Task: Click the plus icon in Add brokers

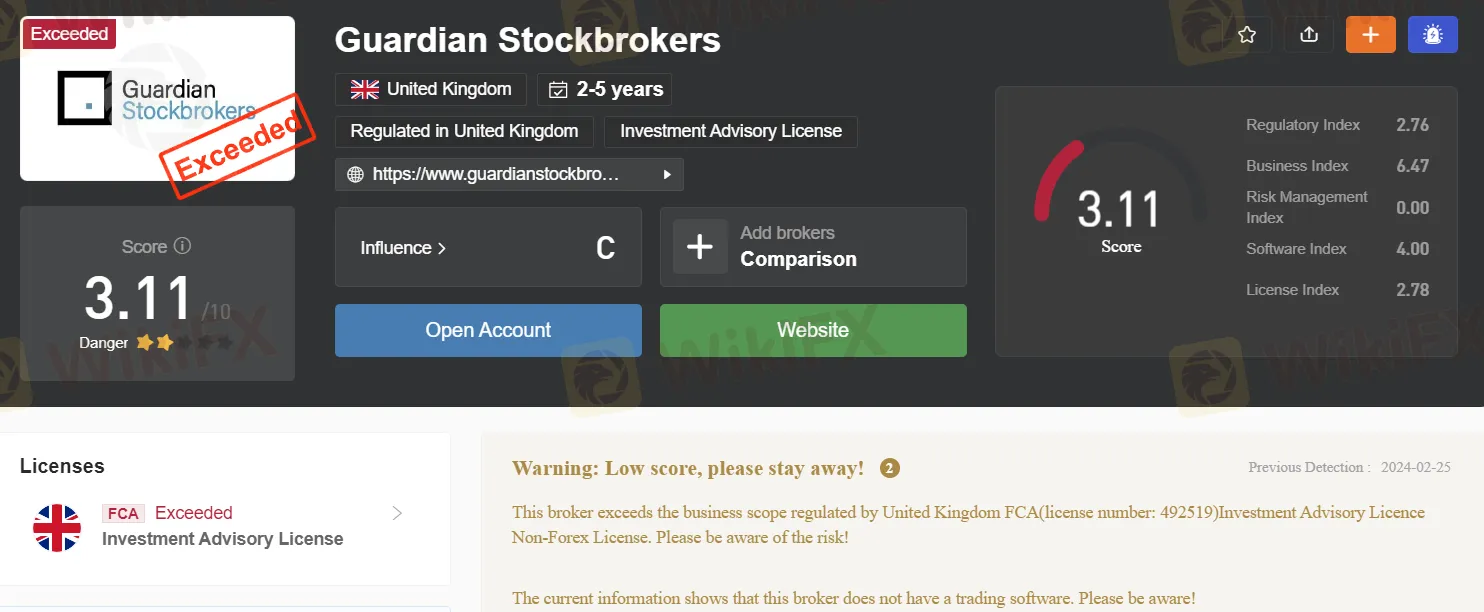Action: pyautogui.click(x=700, y=246)
